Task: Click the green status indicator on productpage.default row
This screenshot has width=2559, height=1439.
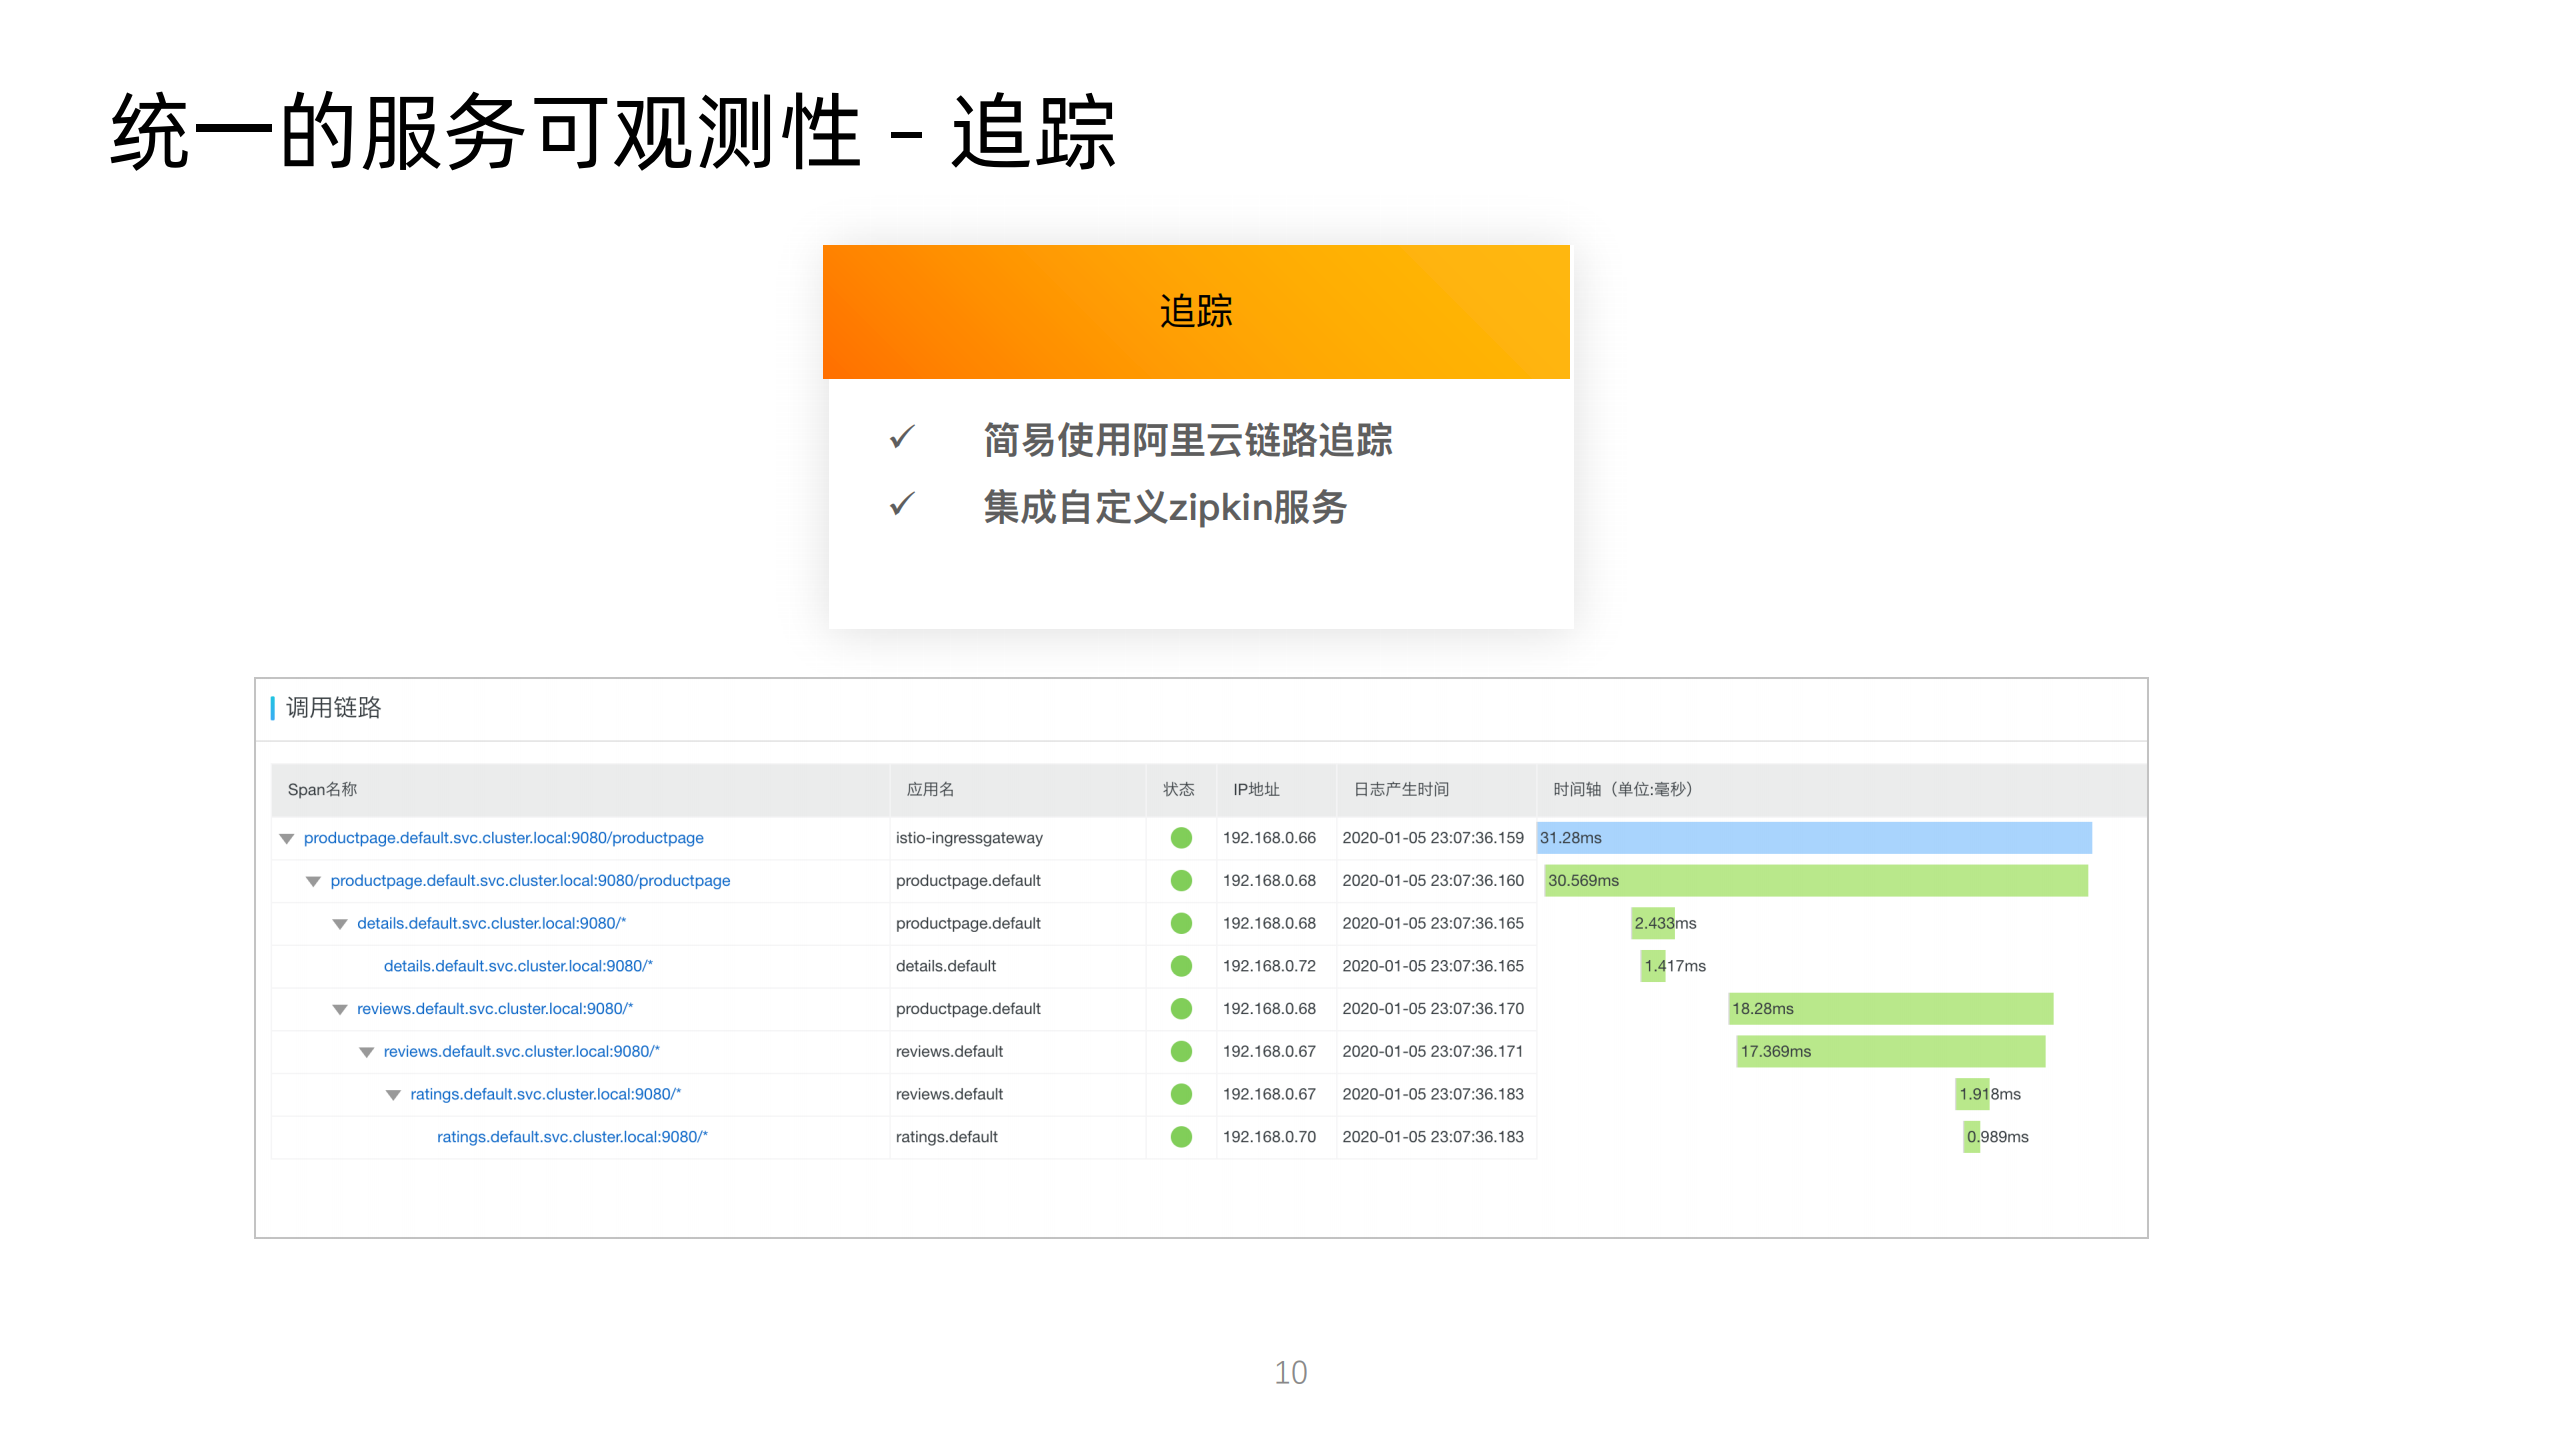Action: 1180,881
